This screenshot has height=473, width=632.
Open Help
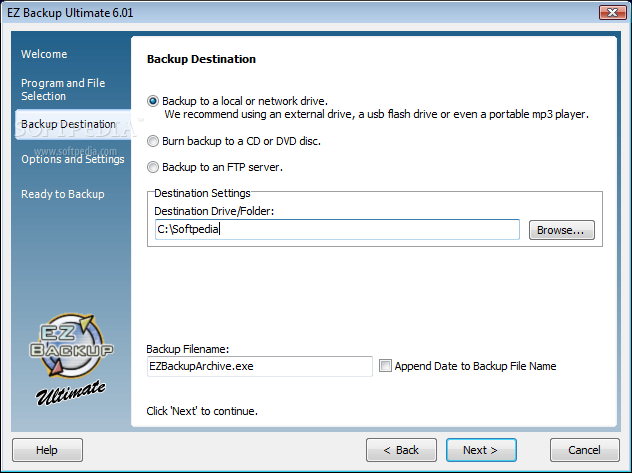(x=47, y=450)
